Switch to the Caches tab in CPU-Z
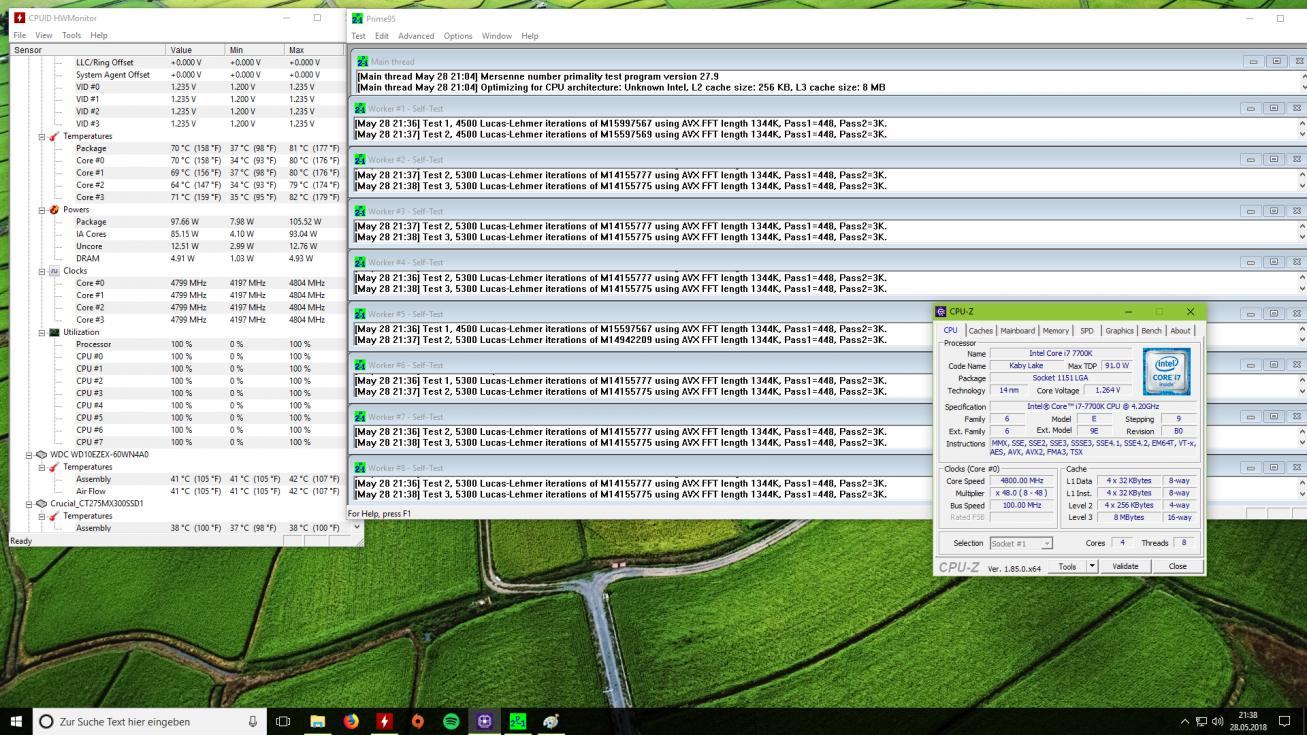Viewport: 1307px width, 735px height. [981, 331]
